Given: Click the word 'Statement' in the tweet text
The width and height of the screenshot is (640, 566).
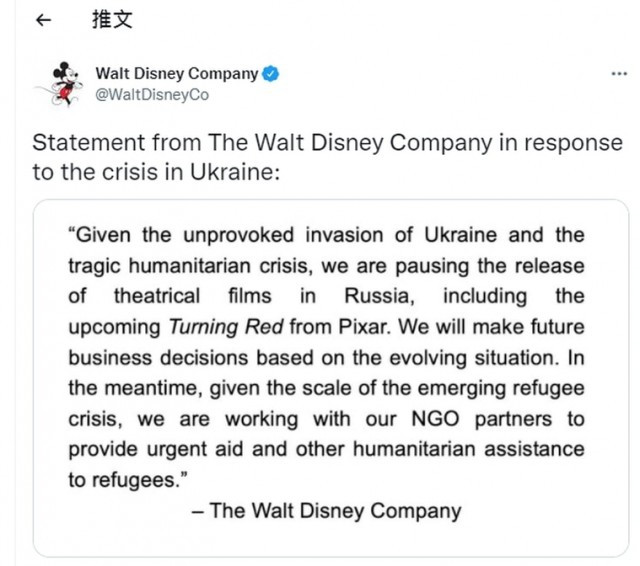Looking at the screenshot, I should click(x=89, y=143).
